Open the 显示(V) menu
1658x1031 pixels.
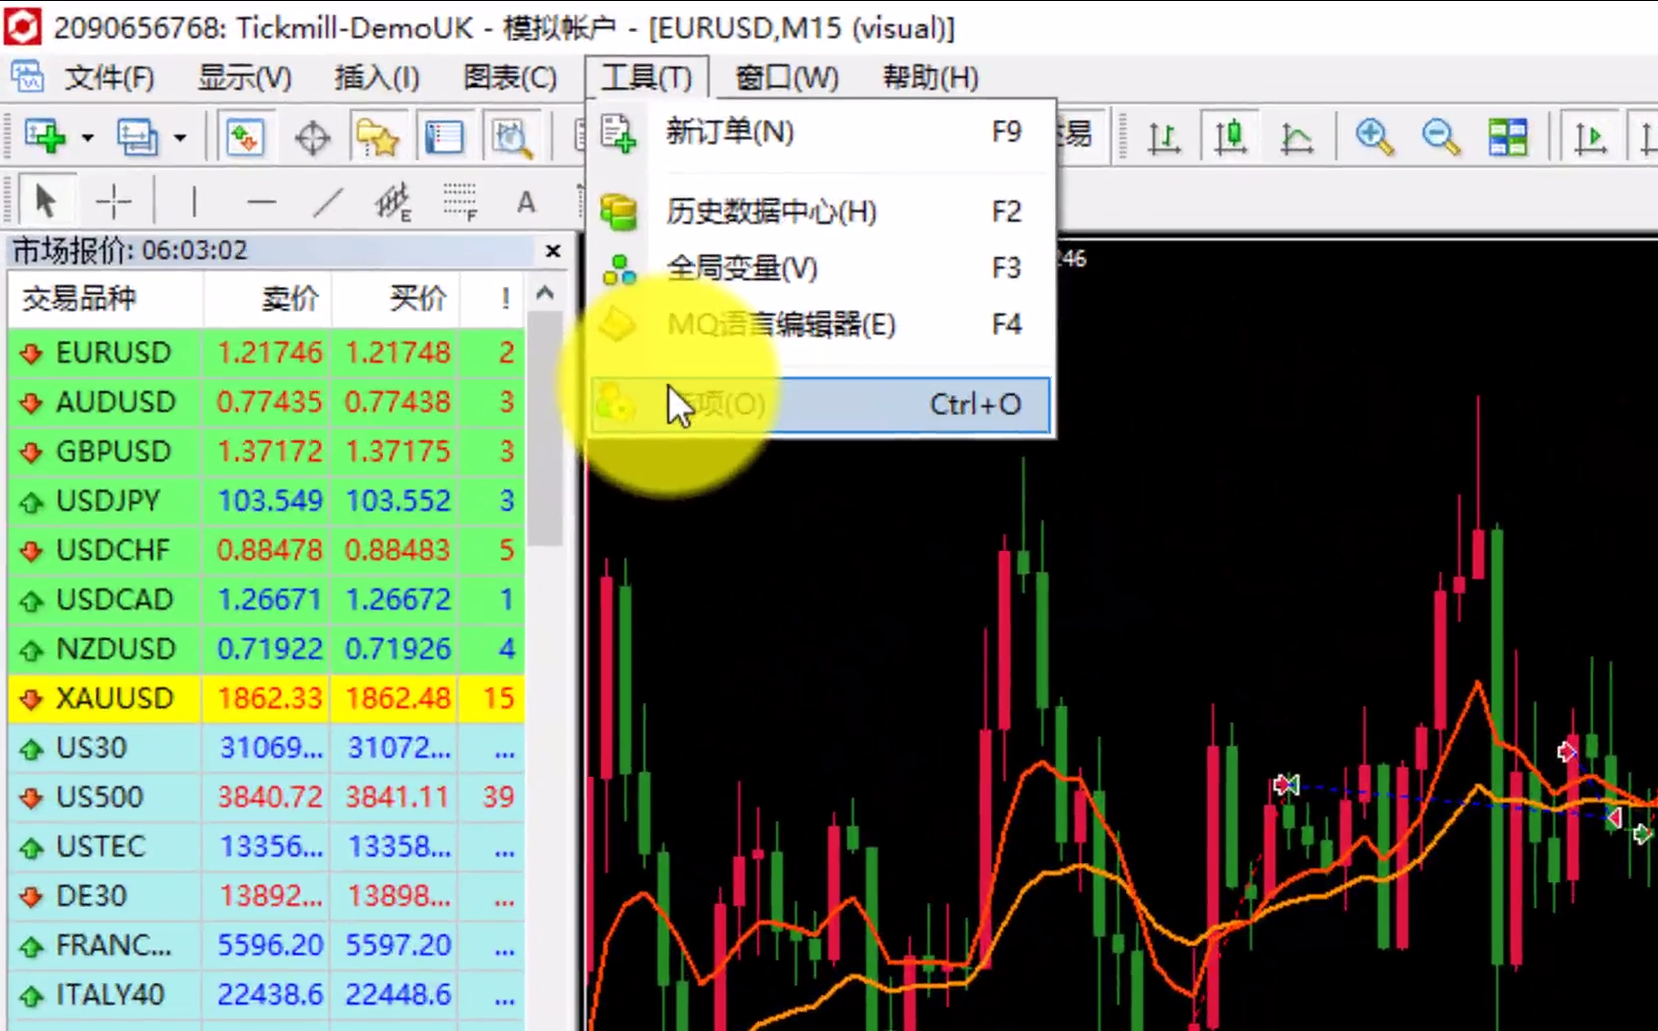[x=244, y=77]
